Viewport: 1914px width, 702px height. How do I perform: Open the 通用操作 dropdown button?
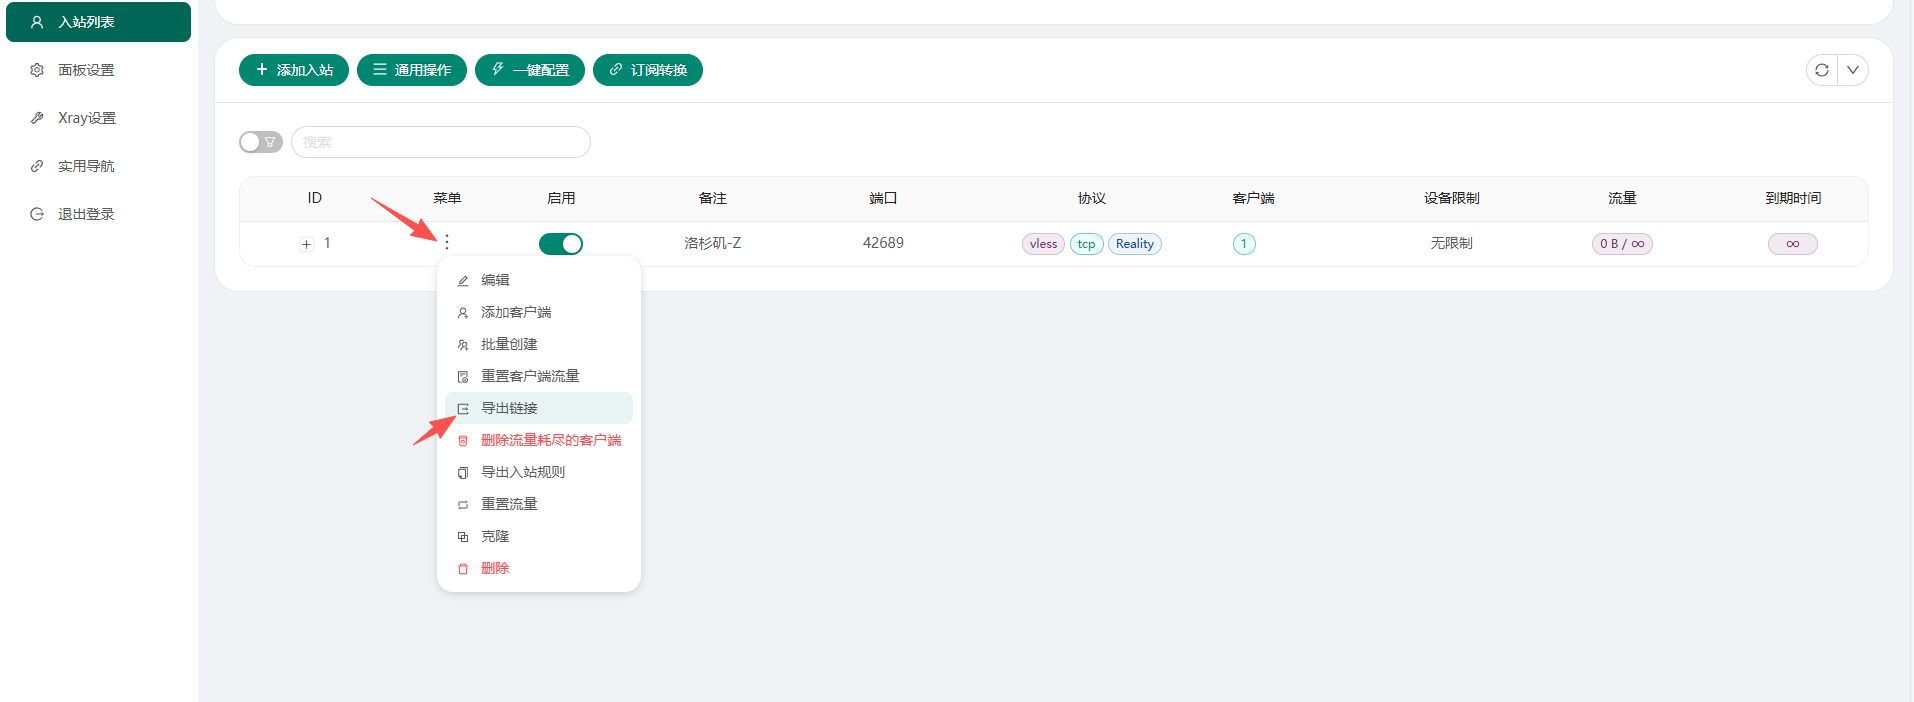point(412,70)
